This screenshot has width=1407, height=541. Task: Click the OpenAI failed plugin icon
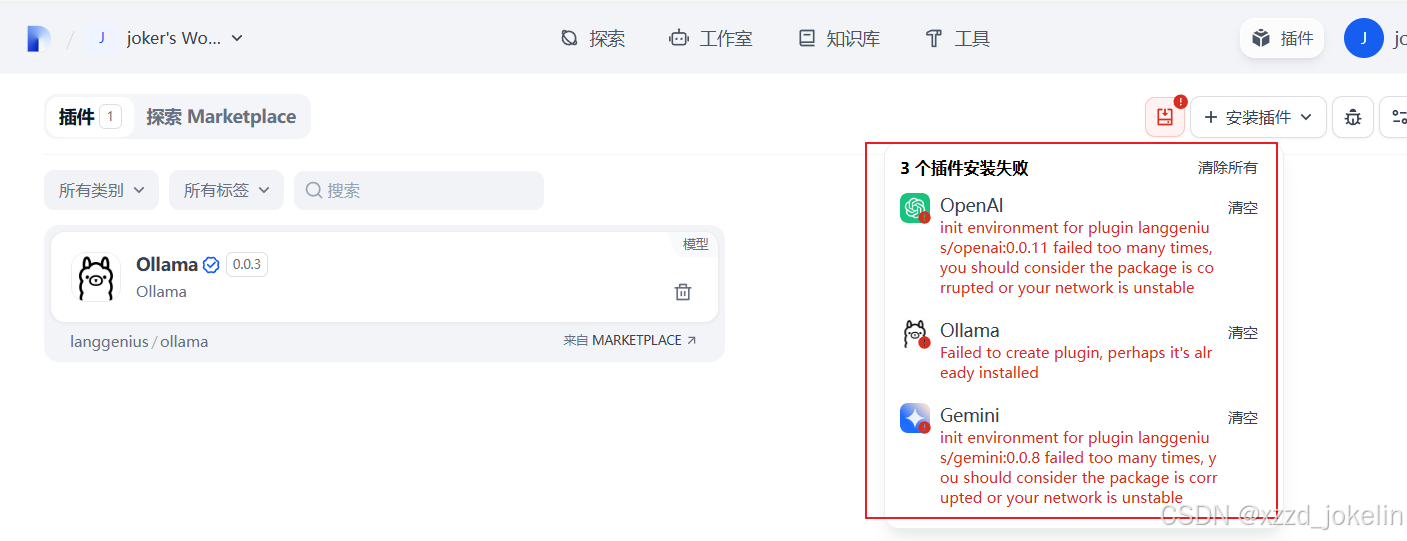coord(915,208)
